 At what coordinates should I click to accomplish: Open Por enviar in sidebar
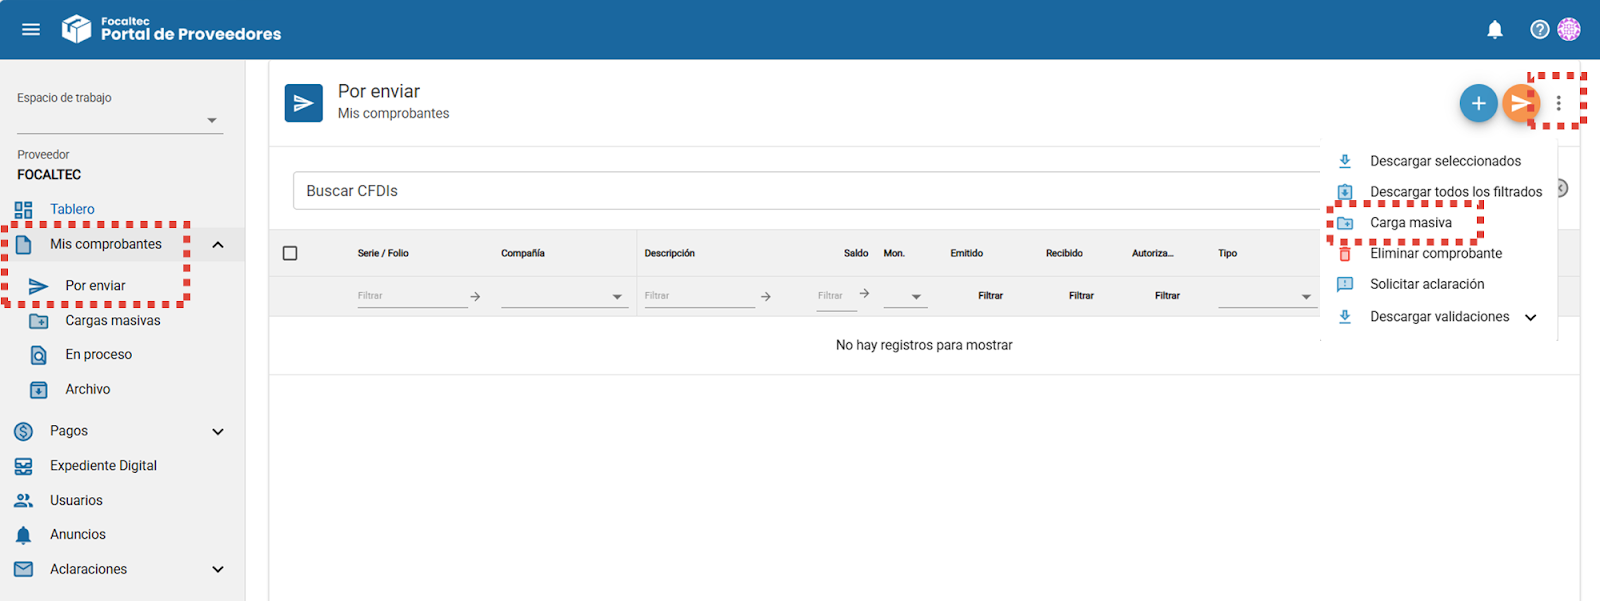point(96,286)
